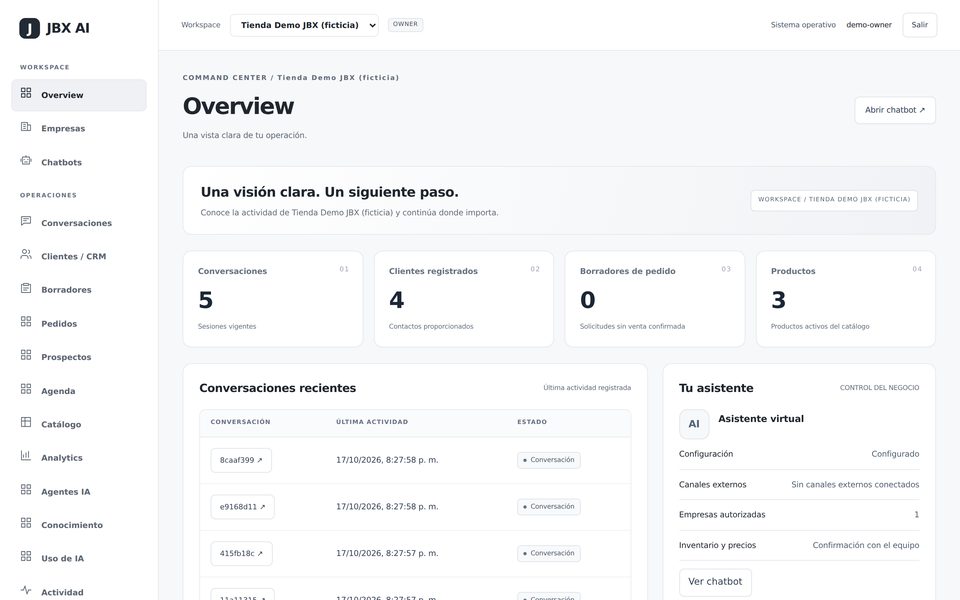Click the Agentes IA grid icon
The height and width of the screenshot is (600, 960).
coord(26,490)
